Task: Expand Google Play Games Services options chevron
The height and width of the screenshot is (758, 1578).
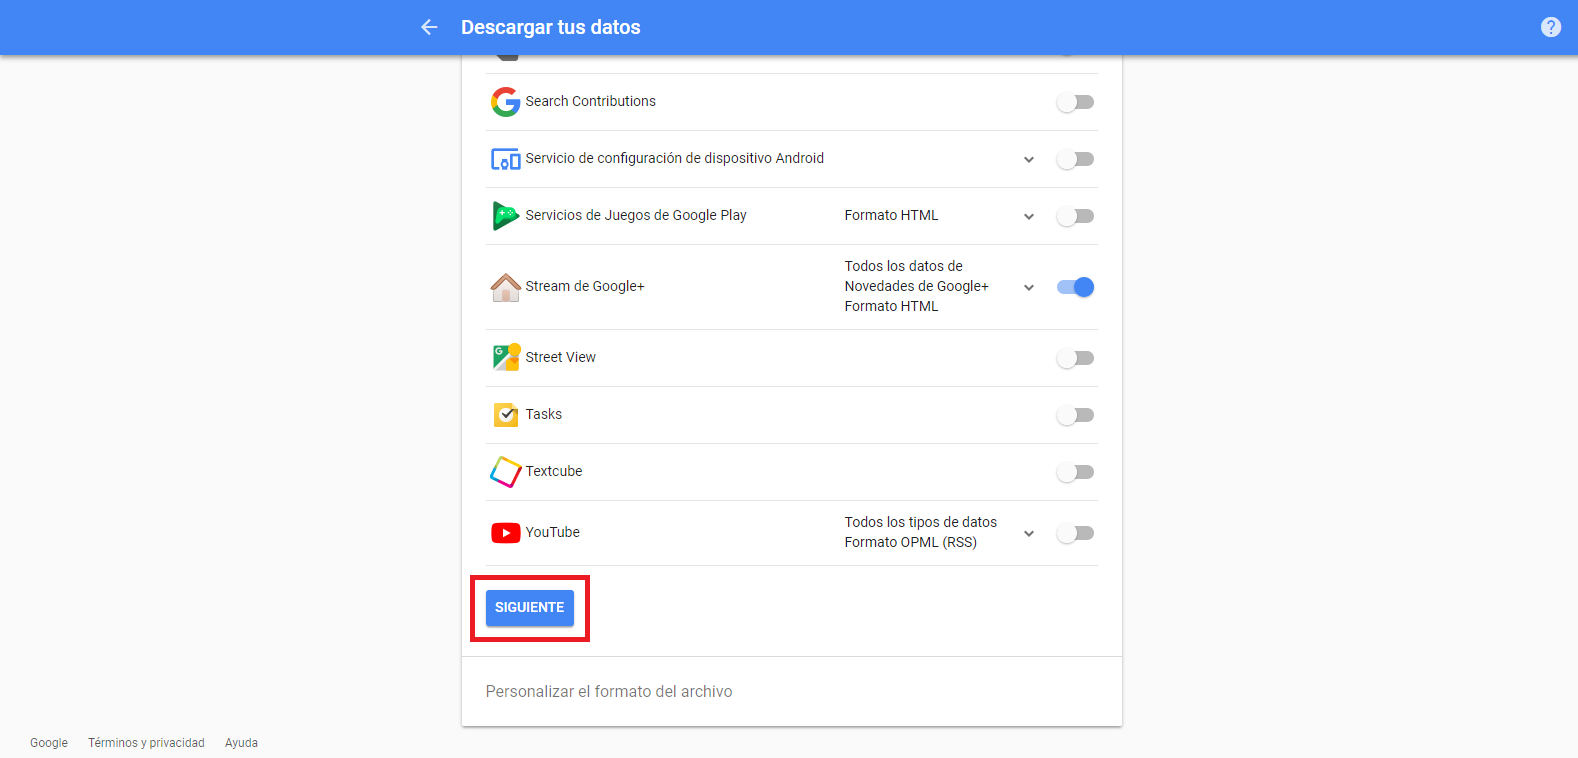Action: [x=1029, y=217]
